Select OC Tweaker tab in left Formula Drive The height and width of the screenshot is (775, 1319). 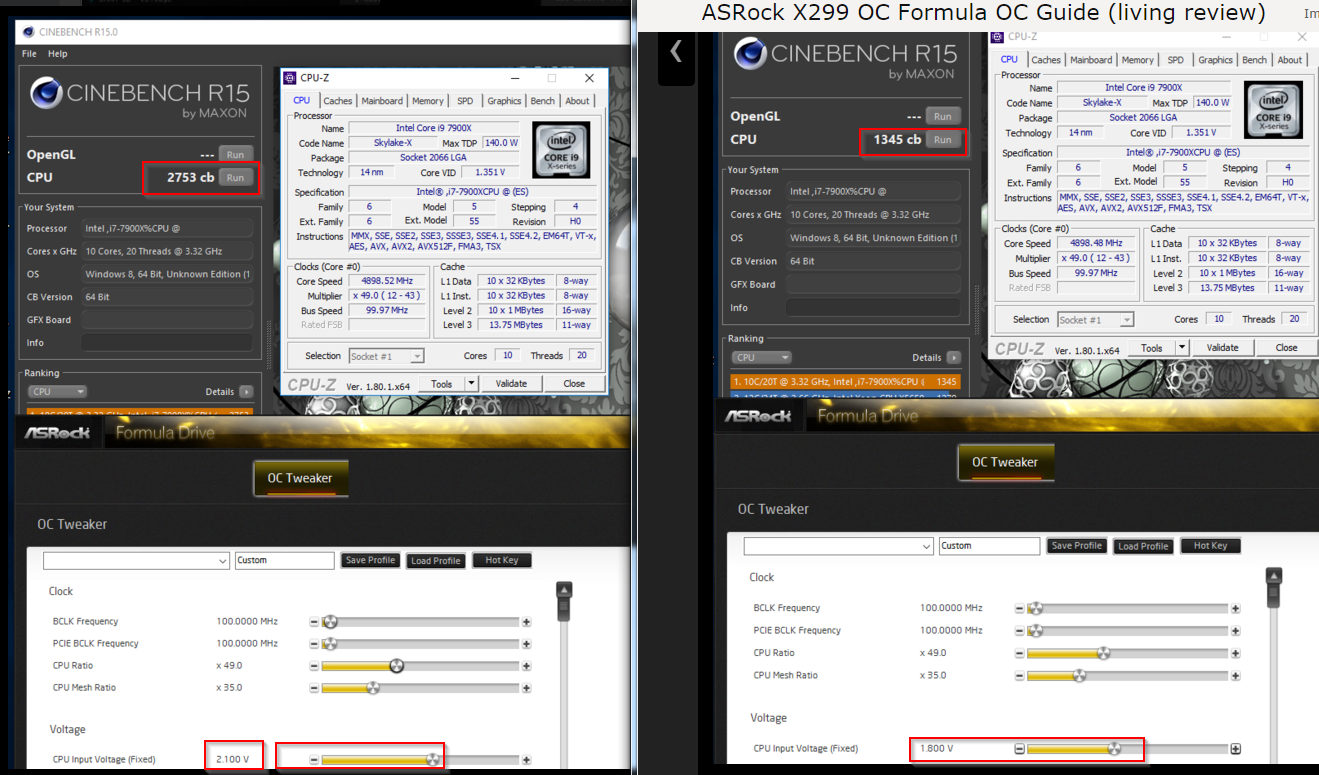tap(300, 478)
